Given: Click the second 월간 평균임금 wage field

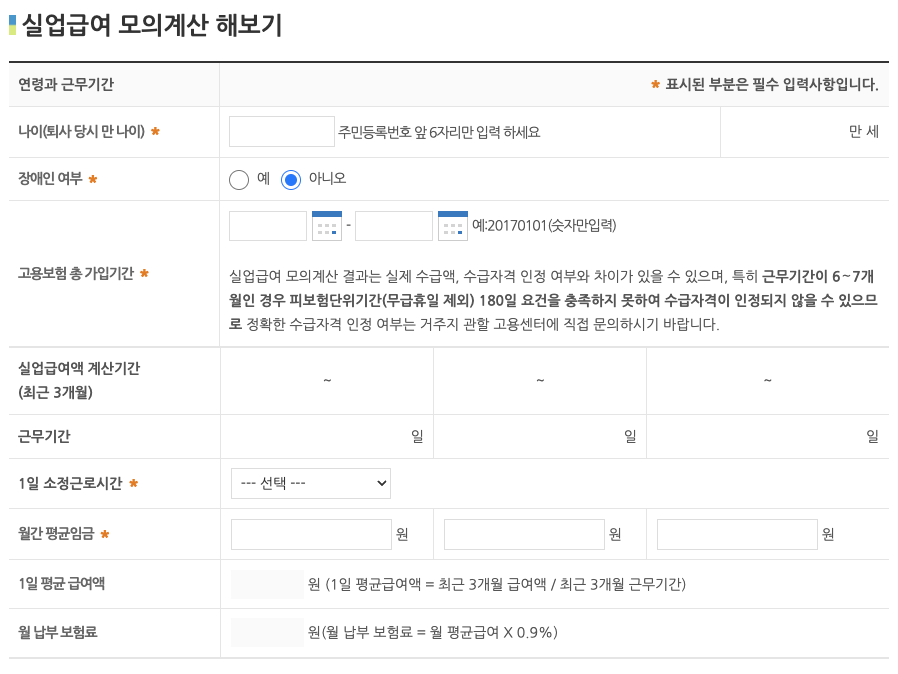Looking at the screenshot, I should pyautogui.click(x=524, y=533).
